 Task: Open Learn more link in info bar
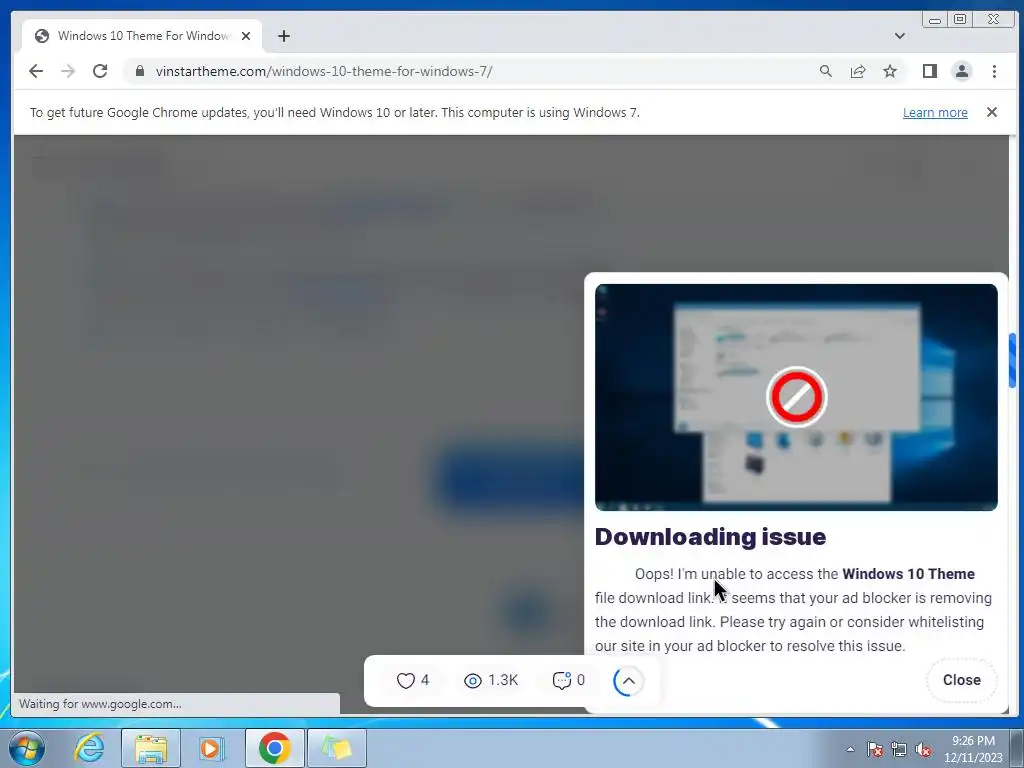[935, 112]
